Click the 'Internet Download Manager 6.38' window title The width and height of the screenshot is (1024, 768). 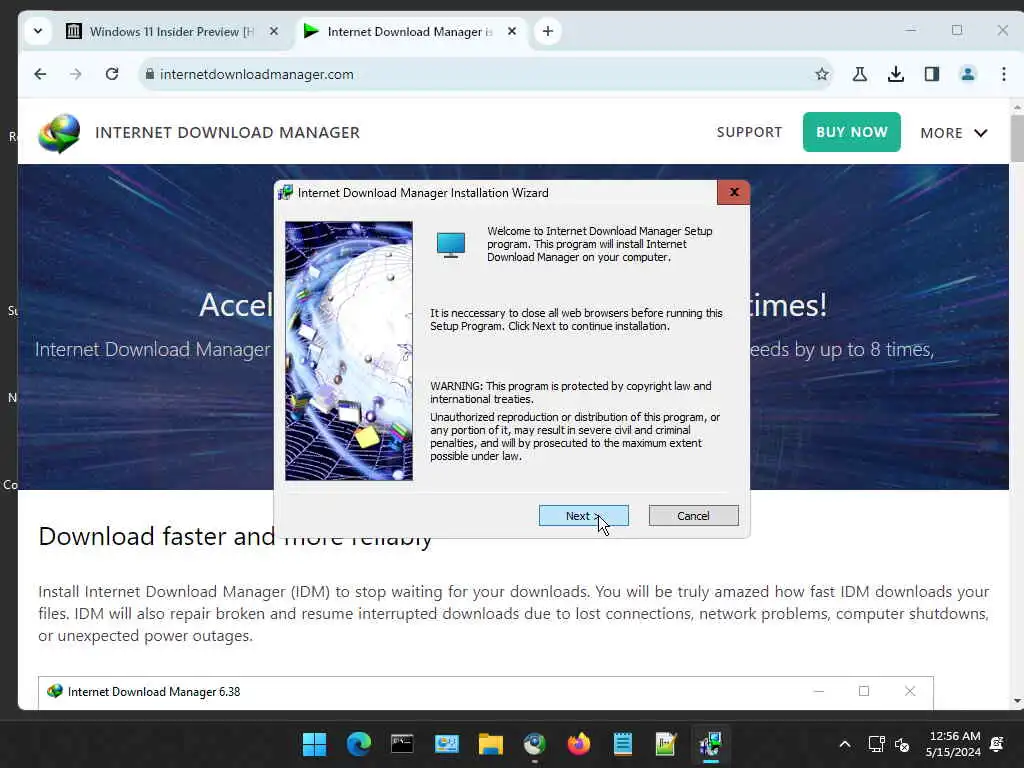[x=154, y=692]
